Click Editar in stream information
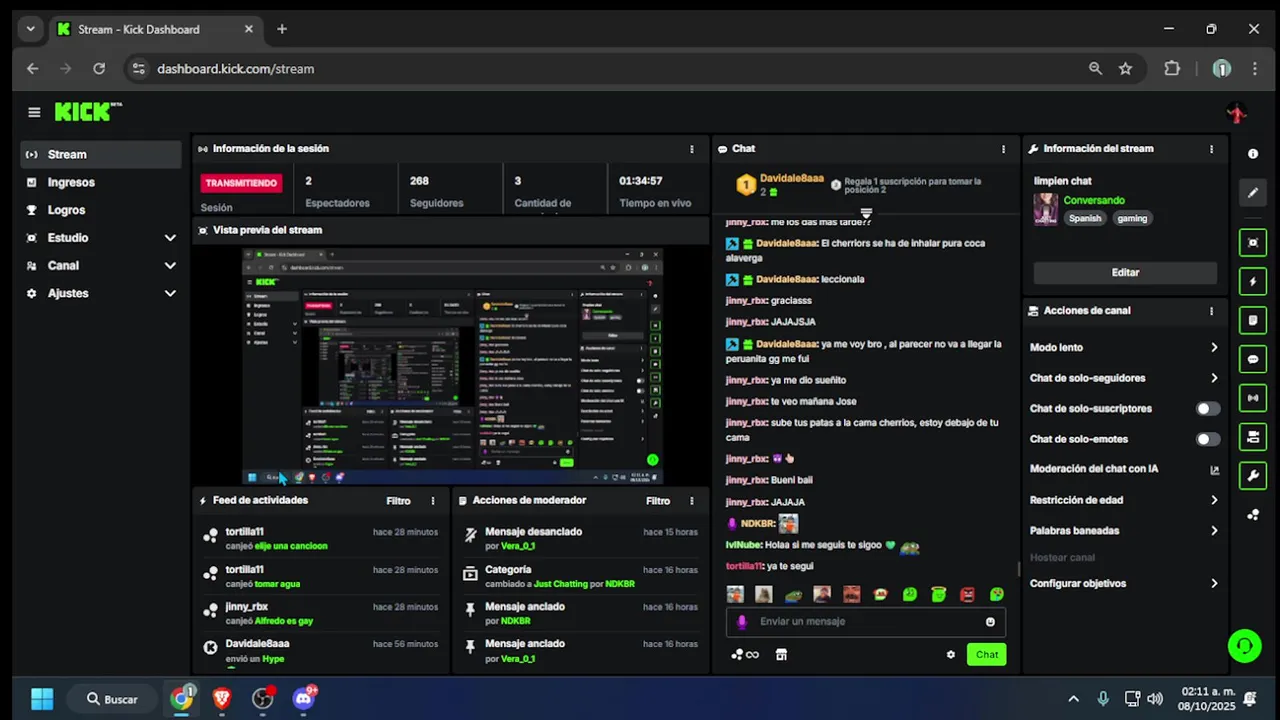 pyautogui.click(x=1125, y=272)
